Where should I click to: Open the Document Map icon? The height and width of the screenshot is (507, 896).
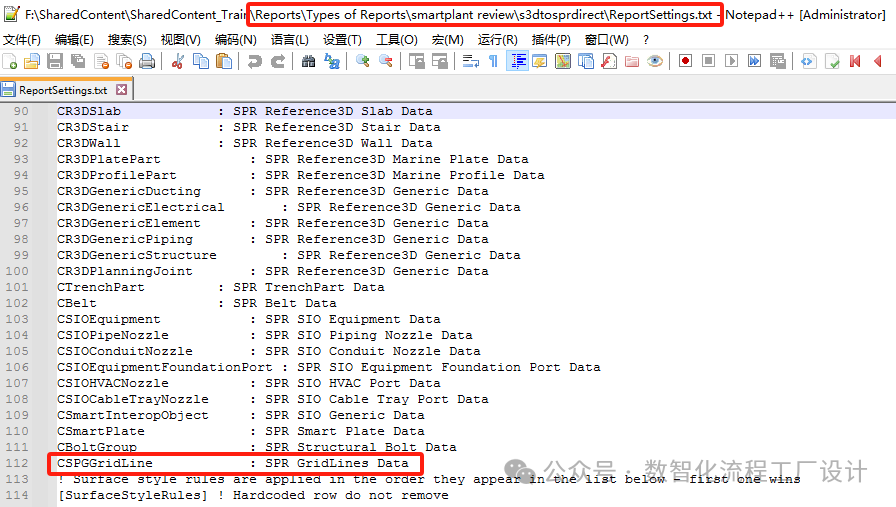563,61
